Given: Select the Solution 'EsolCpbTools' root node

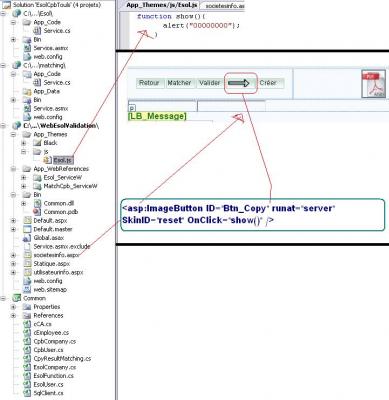Looking at the screenshot, I should tap(57, 5).
